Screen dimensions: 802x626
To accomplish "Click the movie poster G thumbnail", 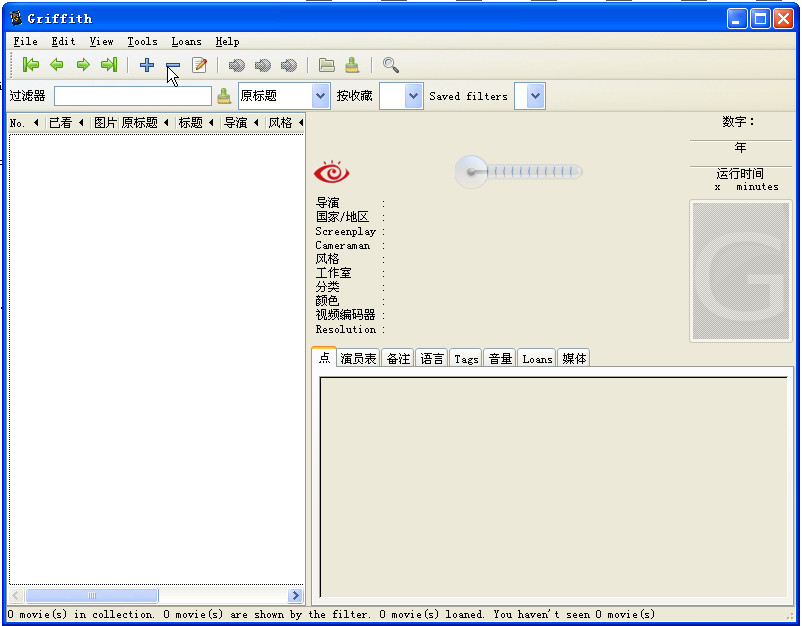I will point(741,271).
